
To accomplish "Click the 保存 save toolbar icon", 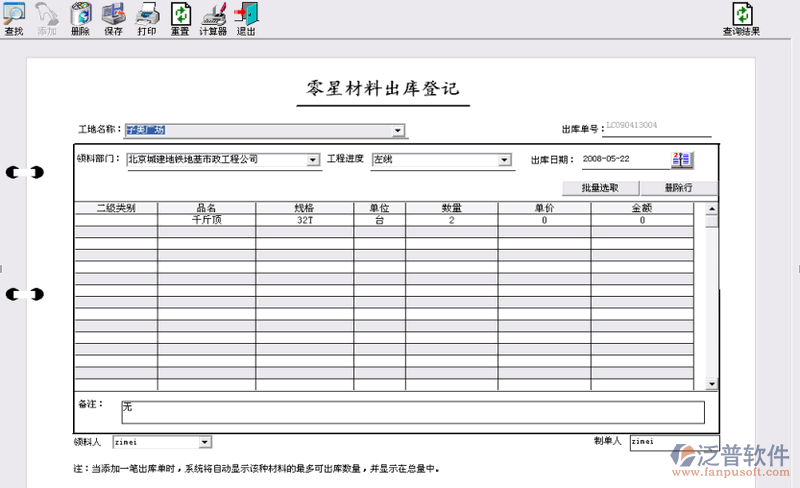I will click(113, 16).
